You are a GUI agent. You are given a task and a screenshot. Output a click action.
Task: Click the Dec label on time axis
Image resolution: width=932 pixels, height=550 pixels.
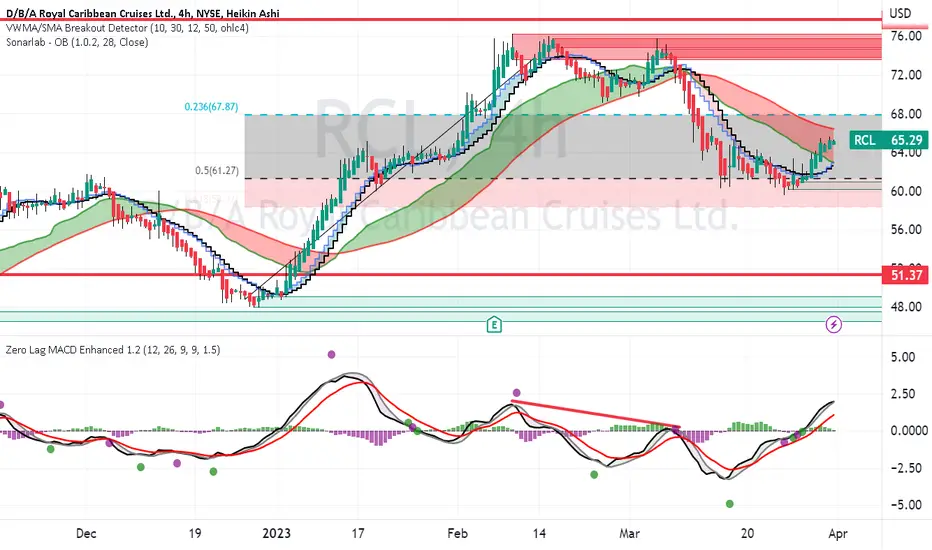coord(86,533)
